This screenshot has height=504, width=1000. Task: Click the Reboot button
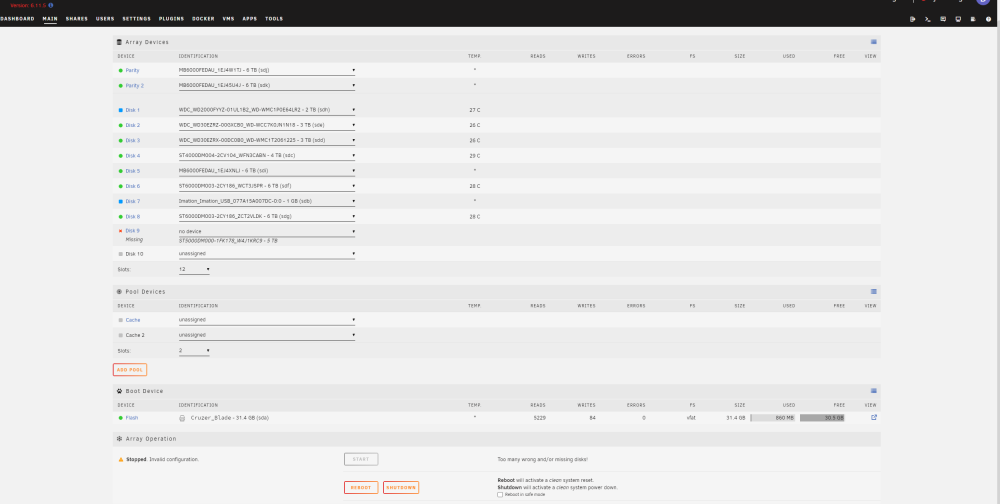(361, 487)
